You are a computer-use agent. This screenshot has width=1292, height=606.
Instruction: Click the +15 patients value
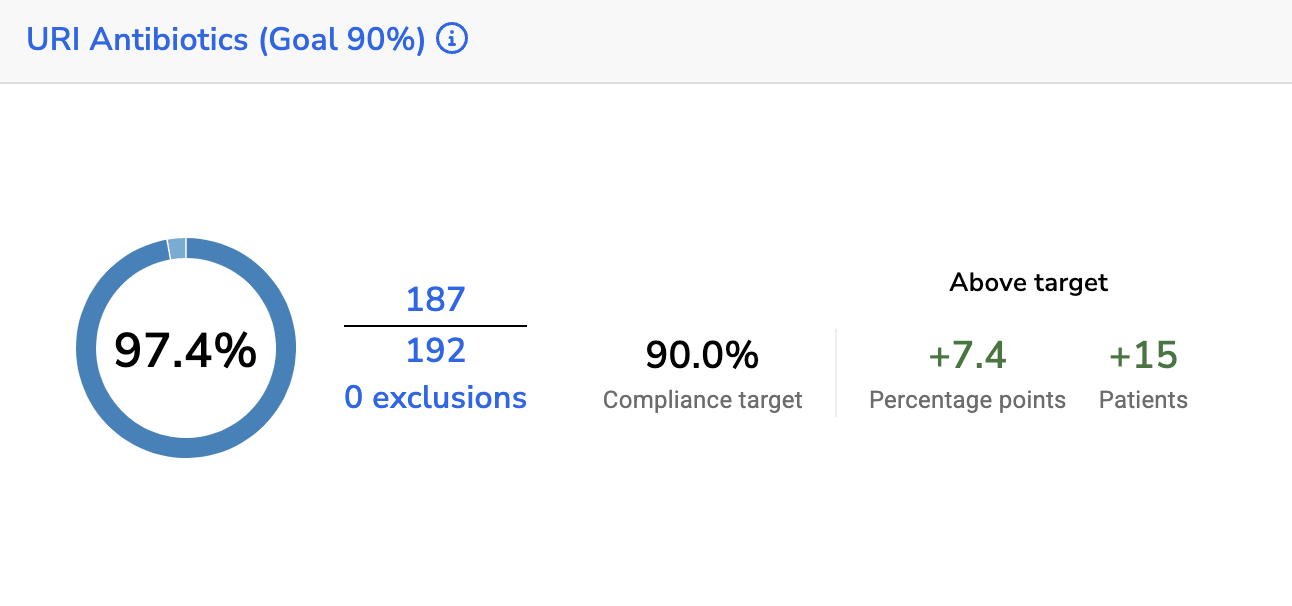click(x=1143, y=355)
